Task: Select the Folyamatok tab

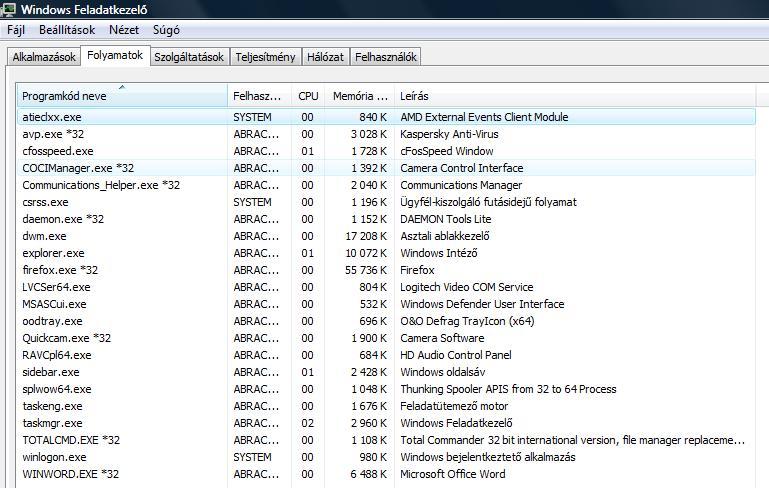Action: click(115, 55)
